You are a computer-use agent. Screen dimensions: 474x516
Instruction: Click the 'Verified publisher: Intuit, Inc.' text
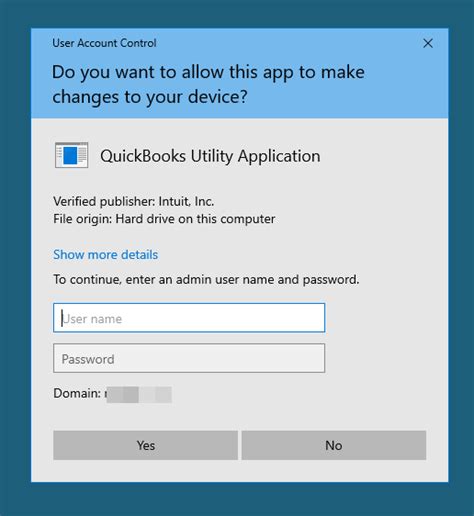pos(134,201)
